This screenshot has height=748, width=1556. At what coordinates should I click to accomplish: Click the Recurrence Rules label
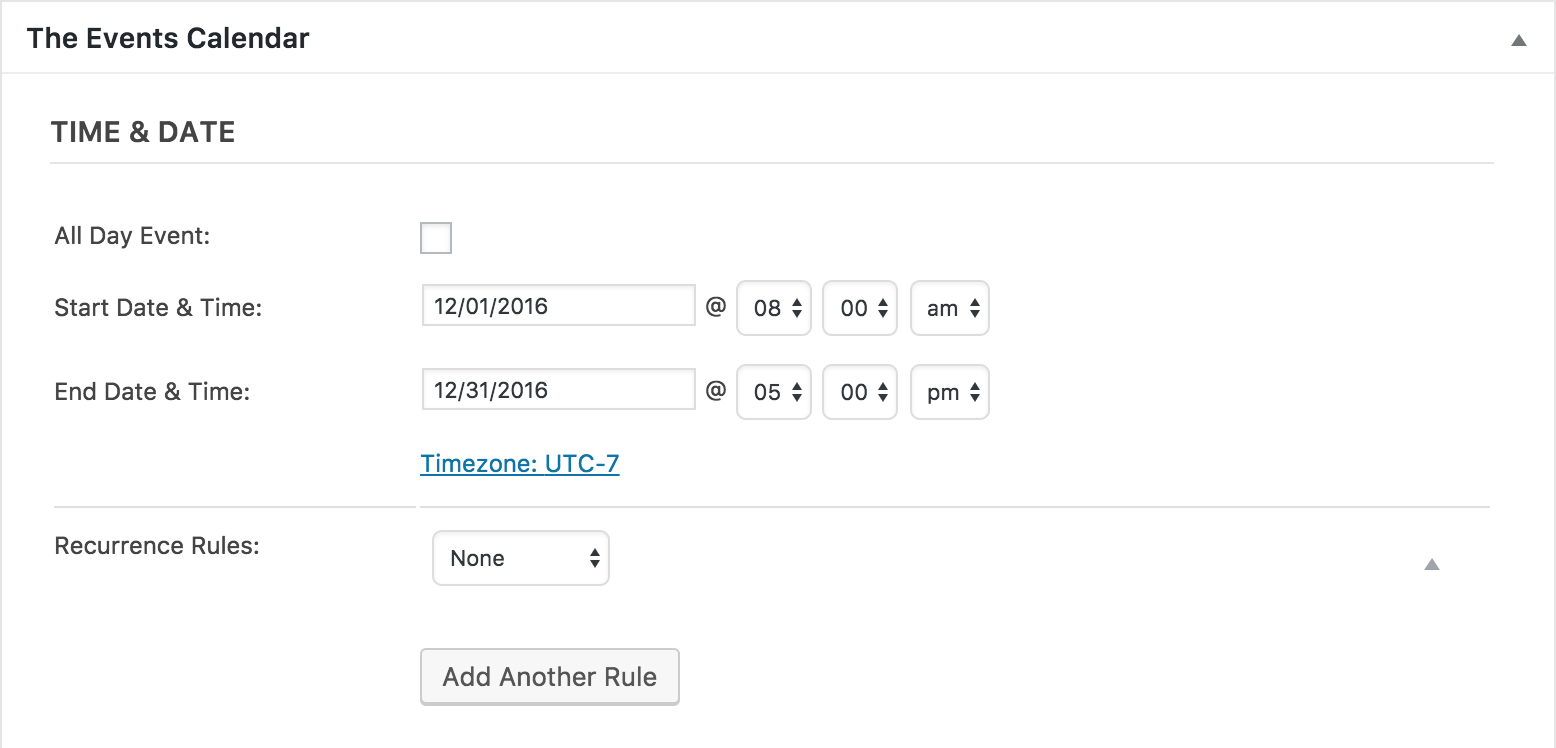(x=157, y=546)
